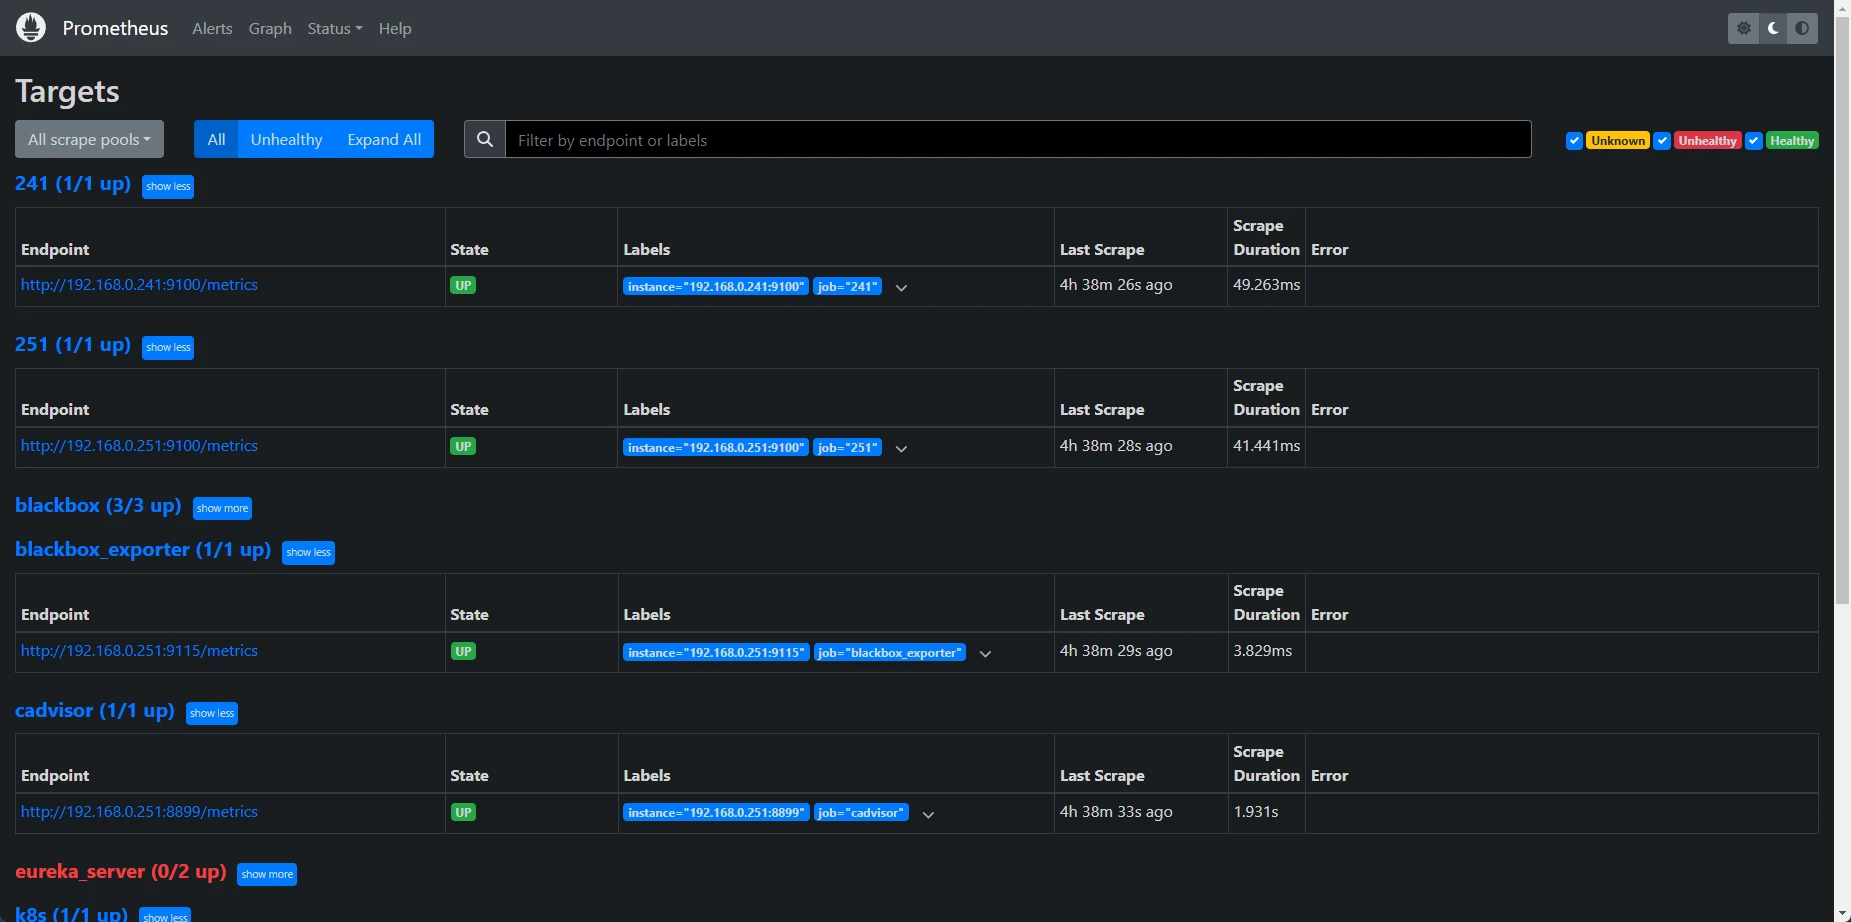Open endpoint http://192.168.0.251:9100/metrics
Screen dimensions: 1851x922
[139, 445]
